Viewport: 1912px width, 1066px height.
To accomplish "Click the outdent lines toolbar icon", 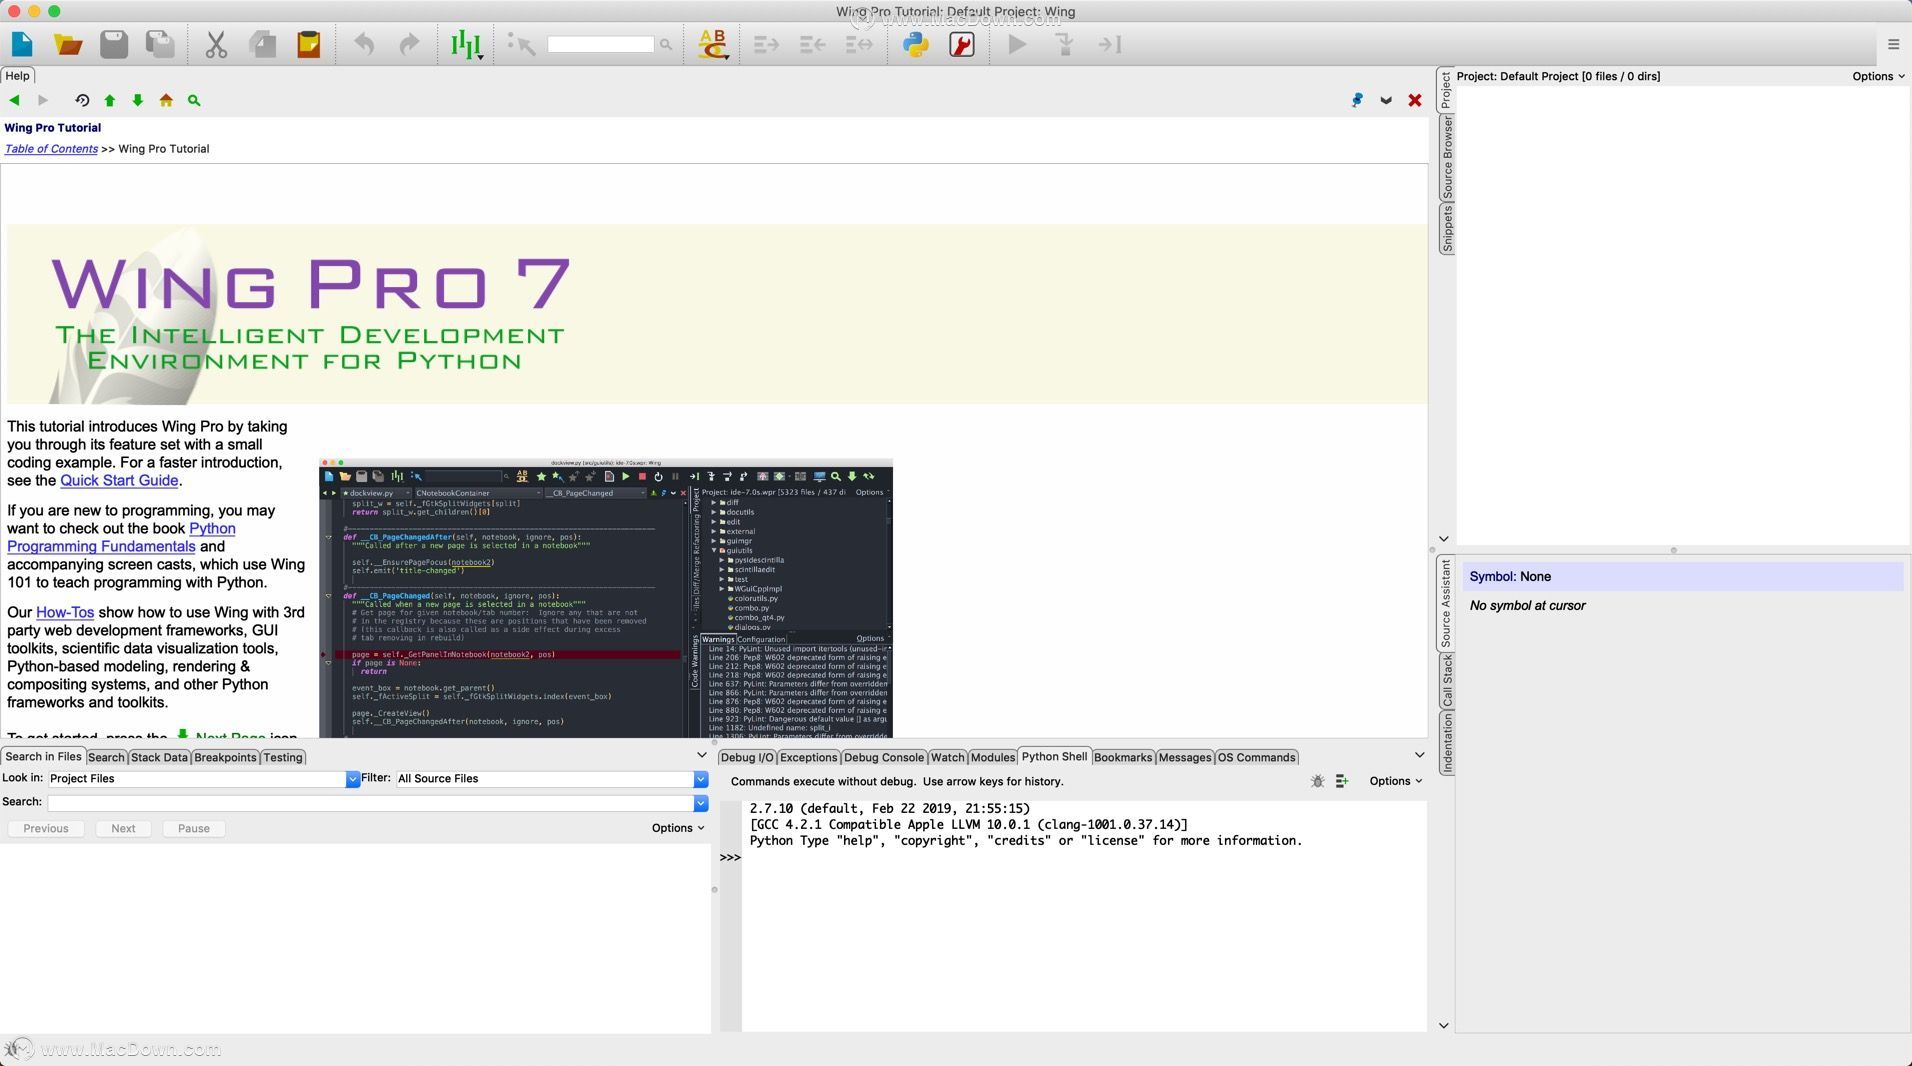I will (813, 44).
